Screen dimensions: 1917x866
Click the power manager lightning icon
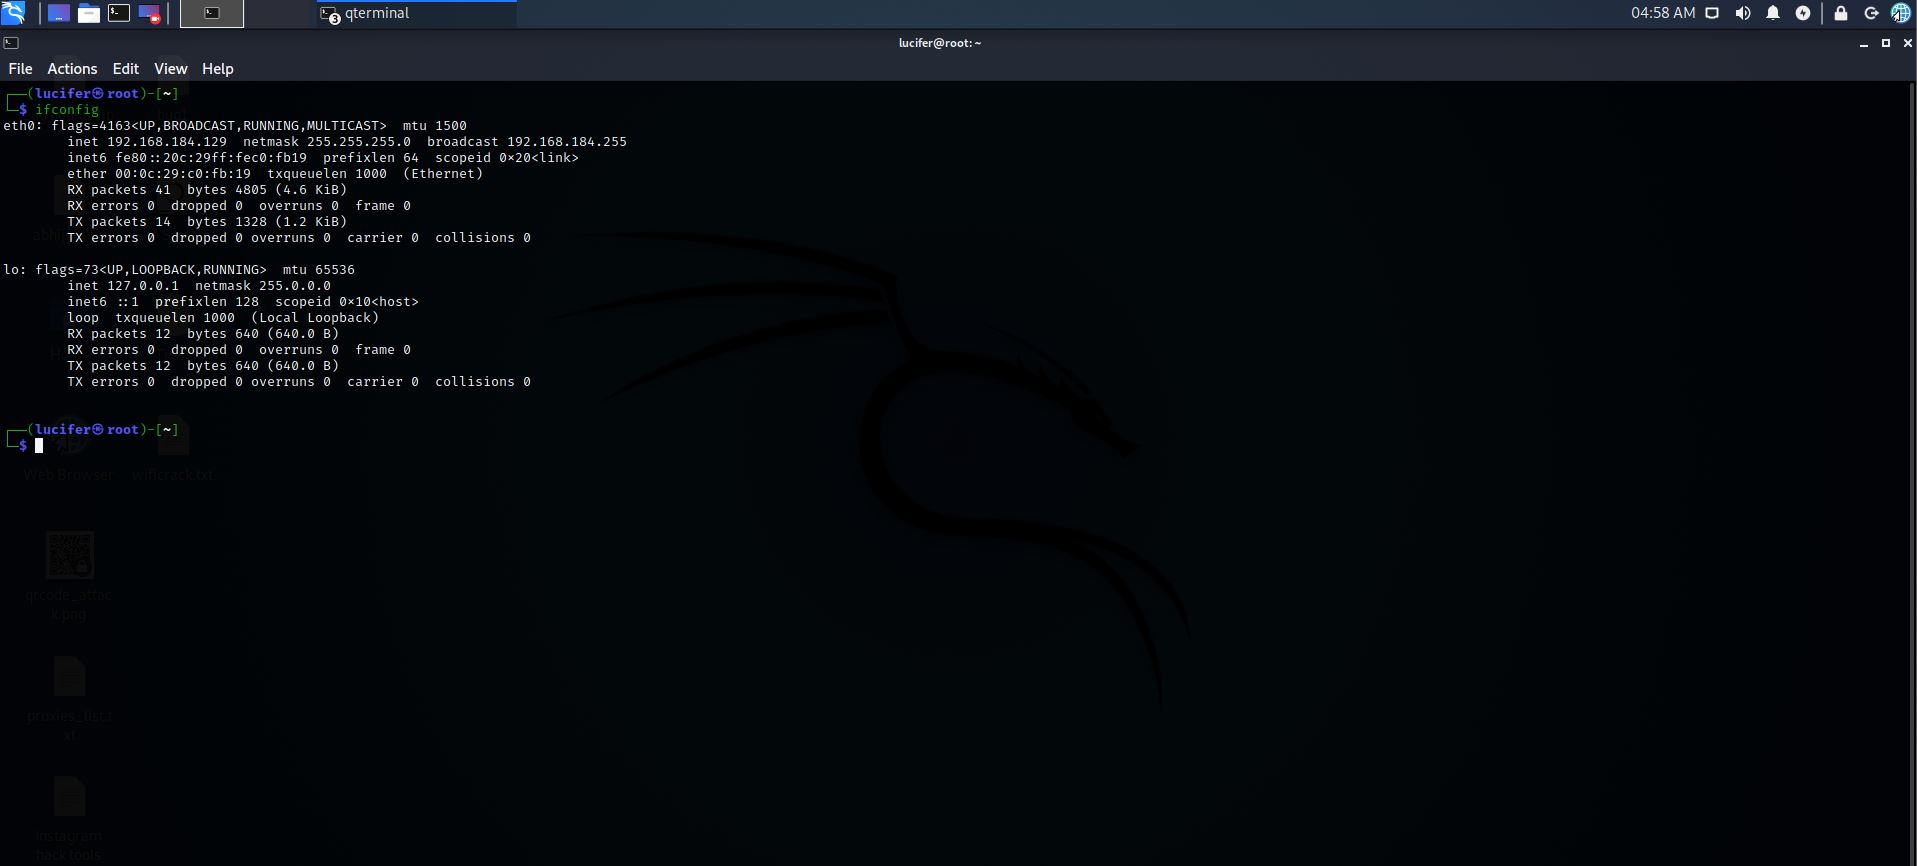coord(1802,13)
